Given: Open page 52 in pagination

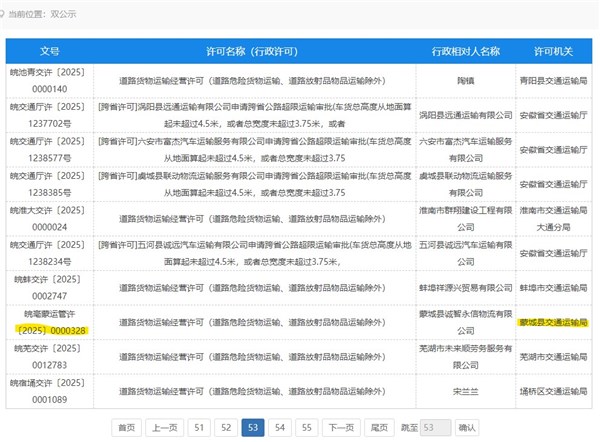Looking at the screenshot, I should tap(226, 427).
